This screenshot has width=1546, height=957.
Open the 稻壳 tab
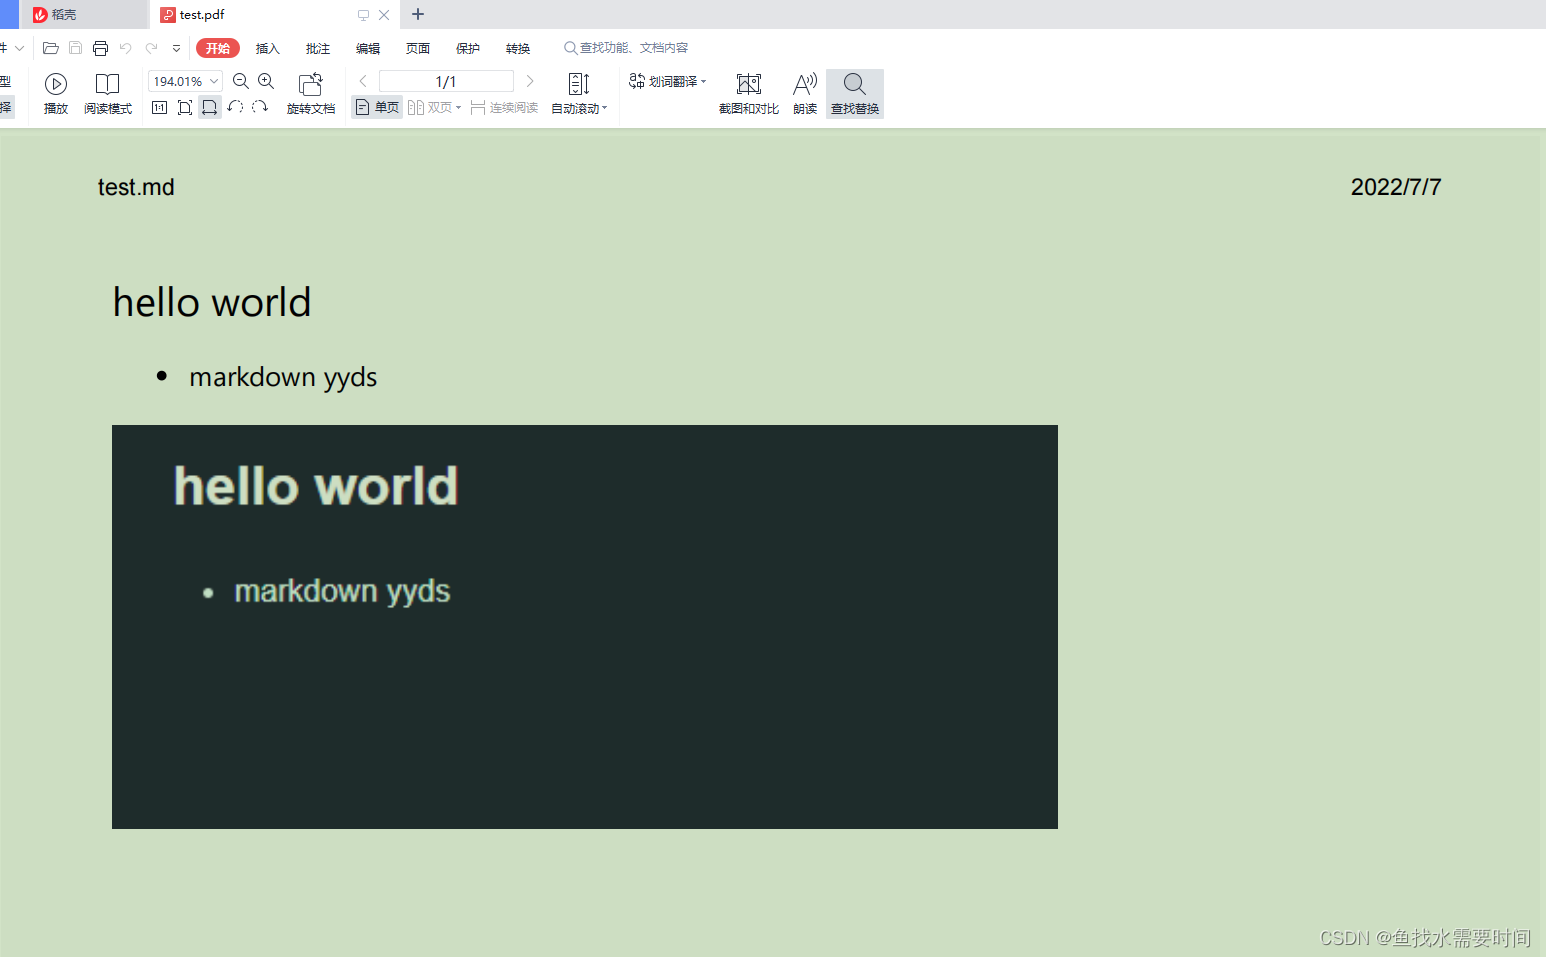click(x=84, y=14)
